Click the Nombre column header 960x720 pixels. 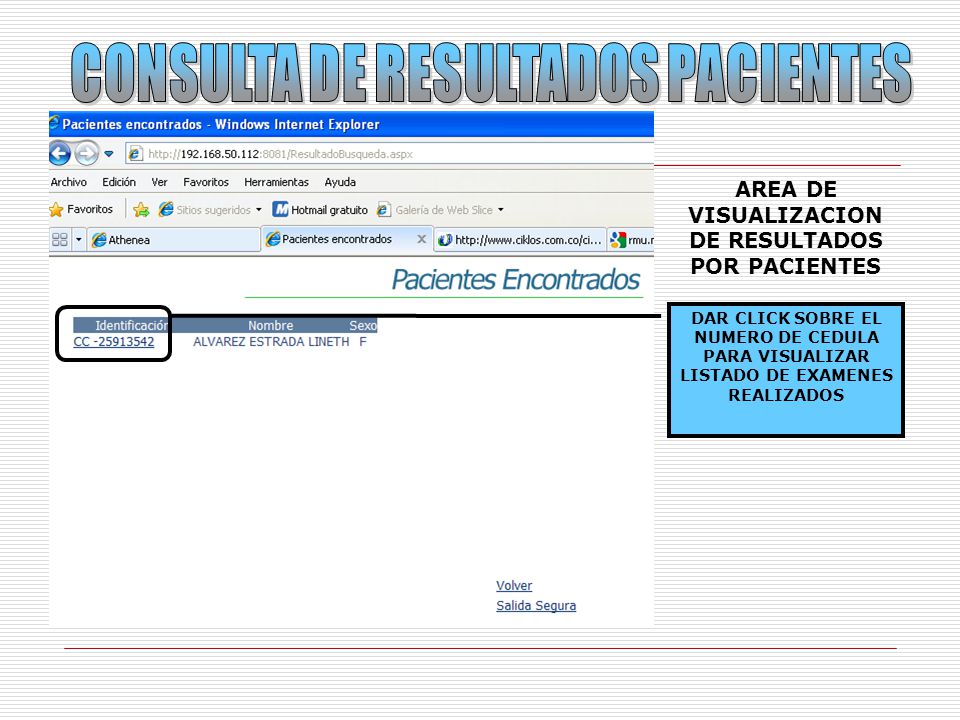(271, 326)
